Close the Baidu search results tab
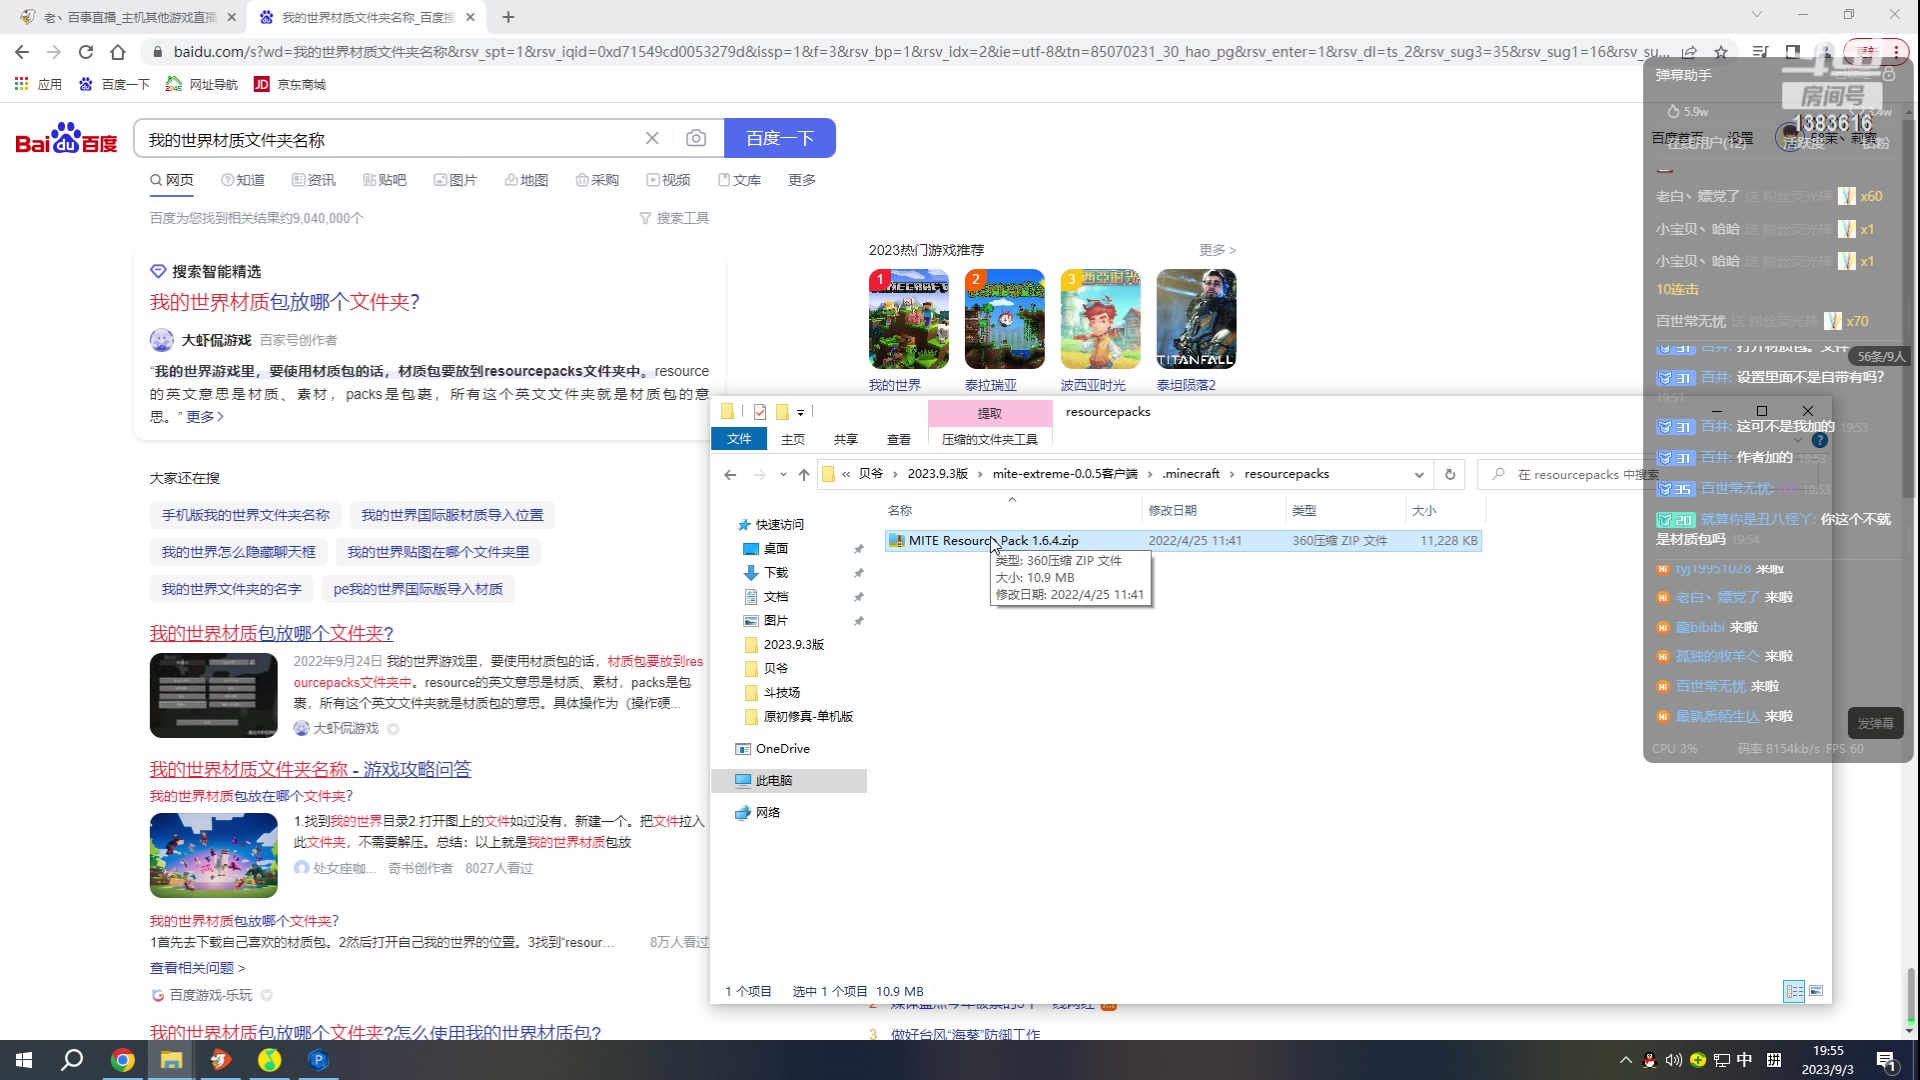Viewport: 1920px width, 1080px height. pos(470,17)
